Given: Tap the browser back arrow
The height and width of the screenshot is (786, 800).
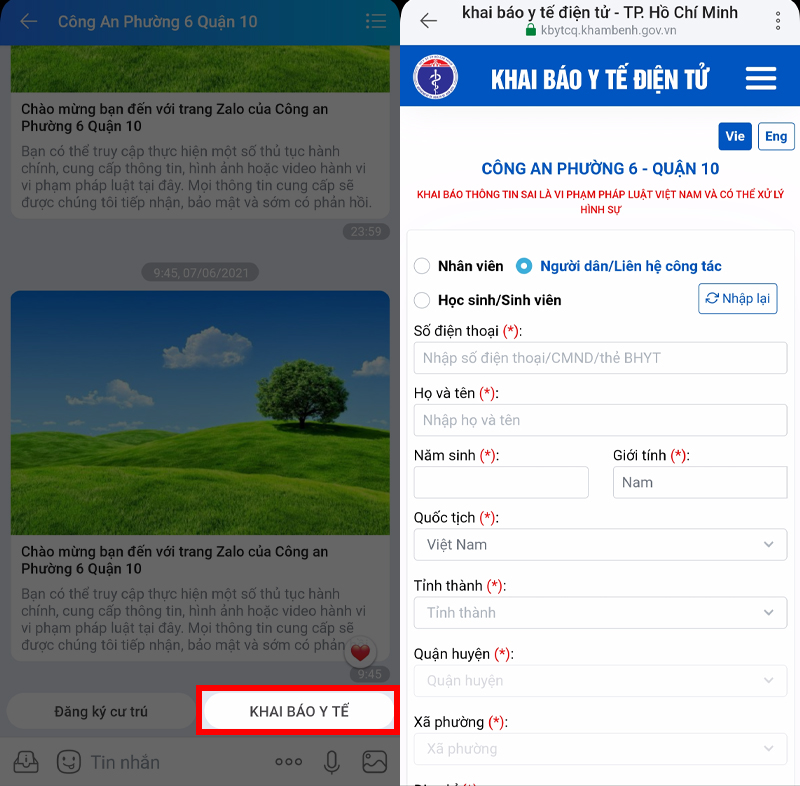Looking at the screenshot, I should click(x=429, y=20).
